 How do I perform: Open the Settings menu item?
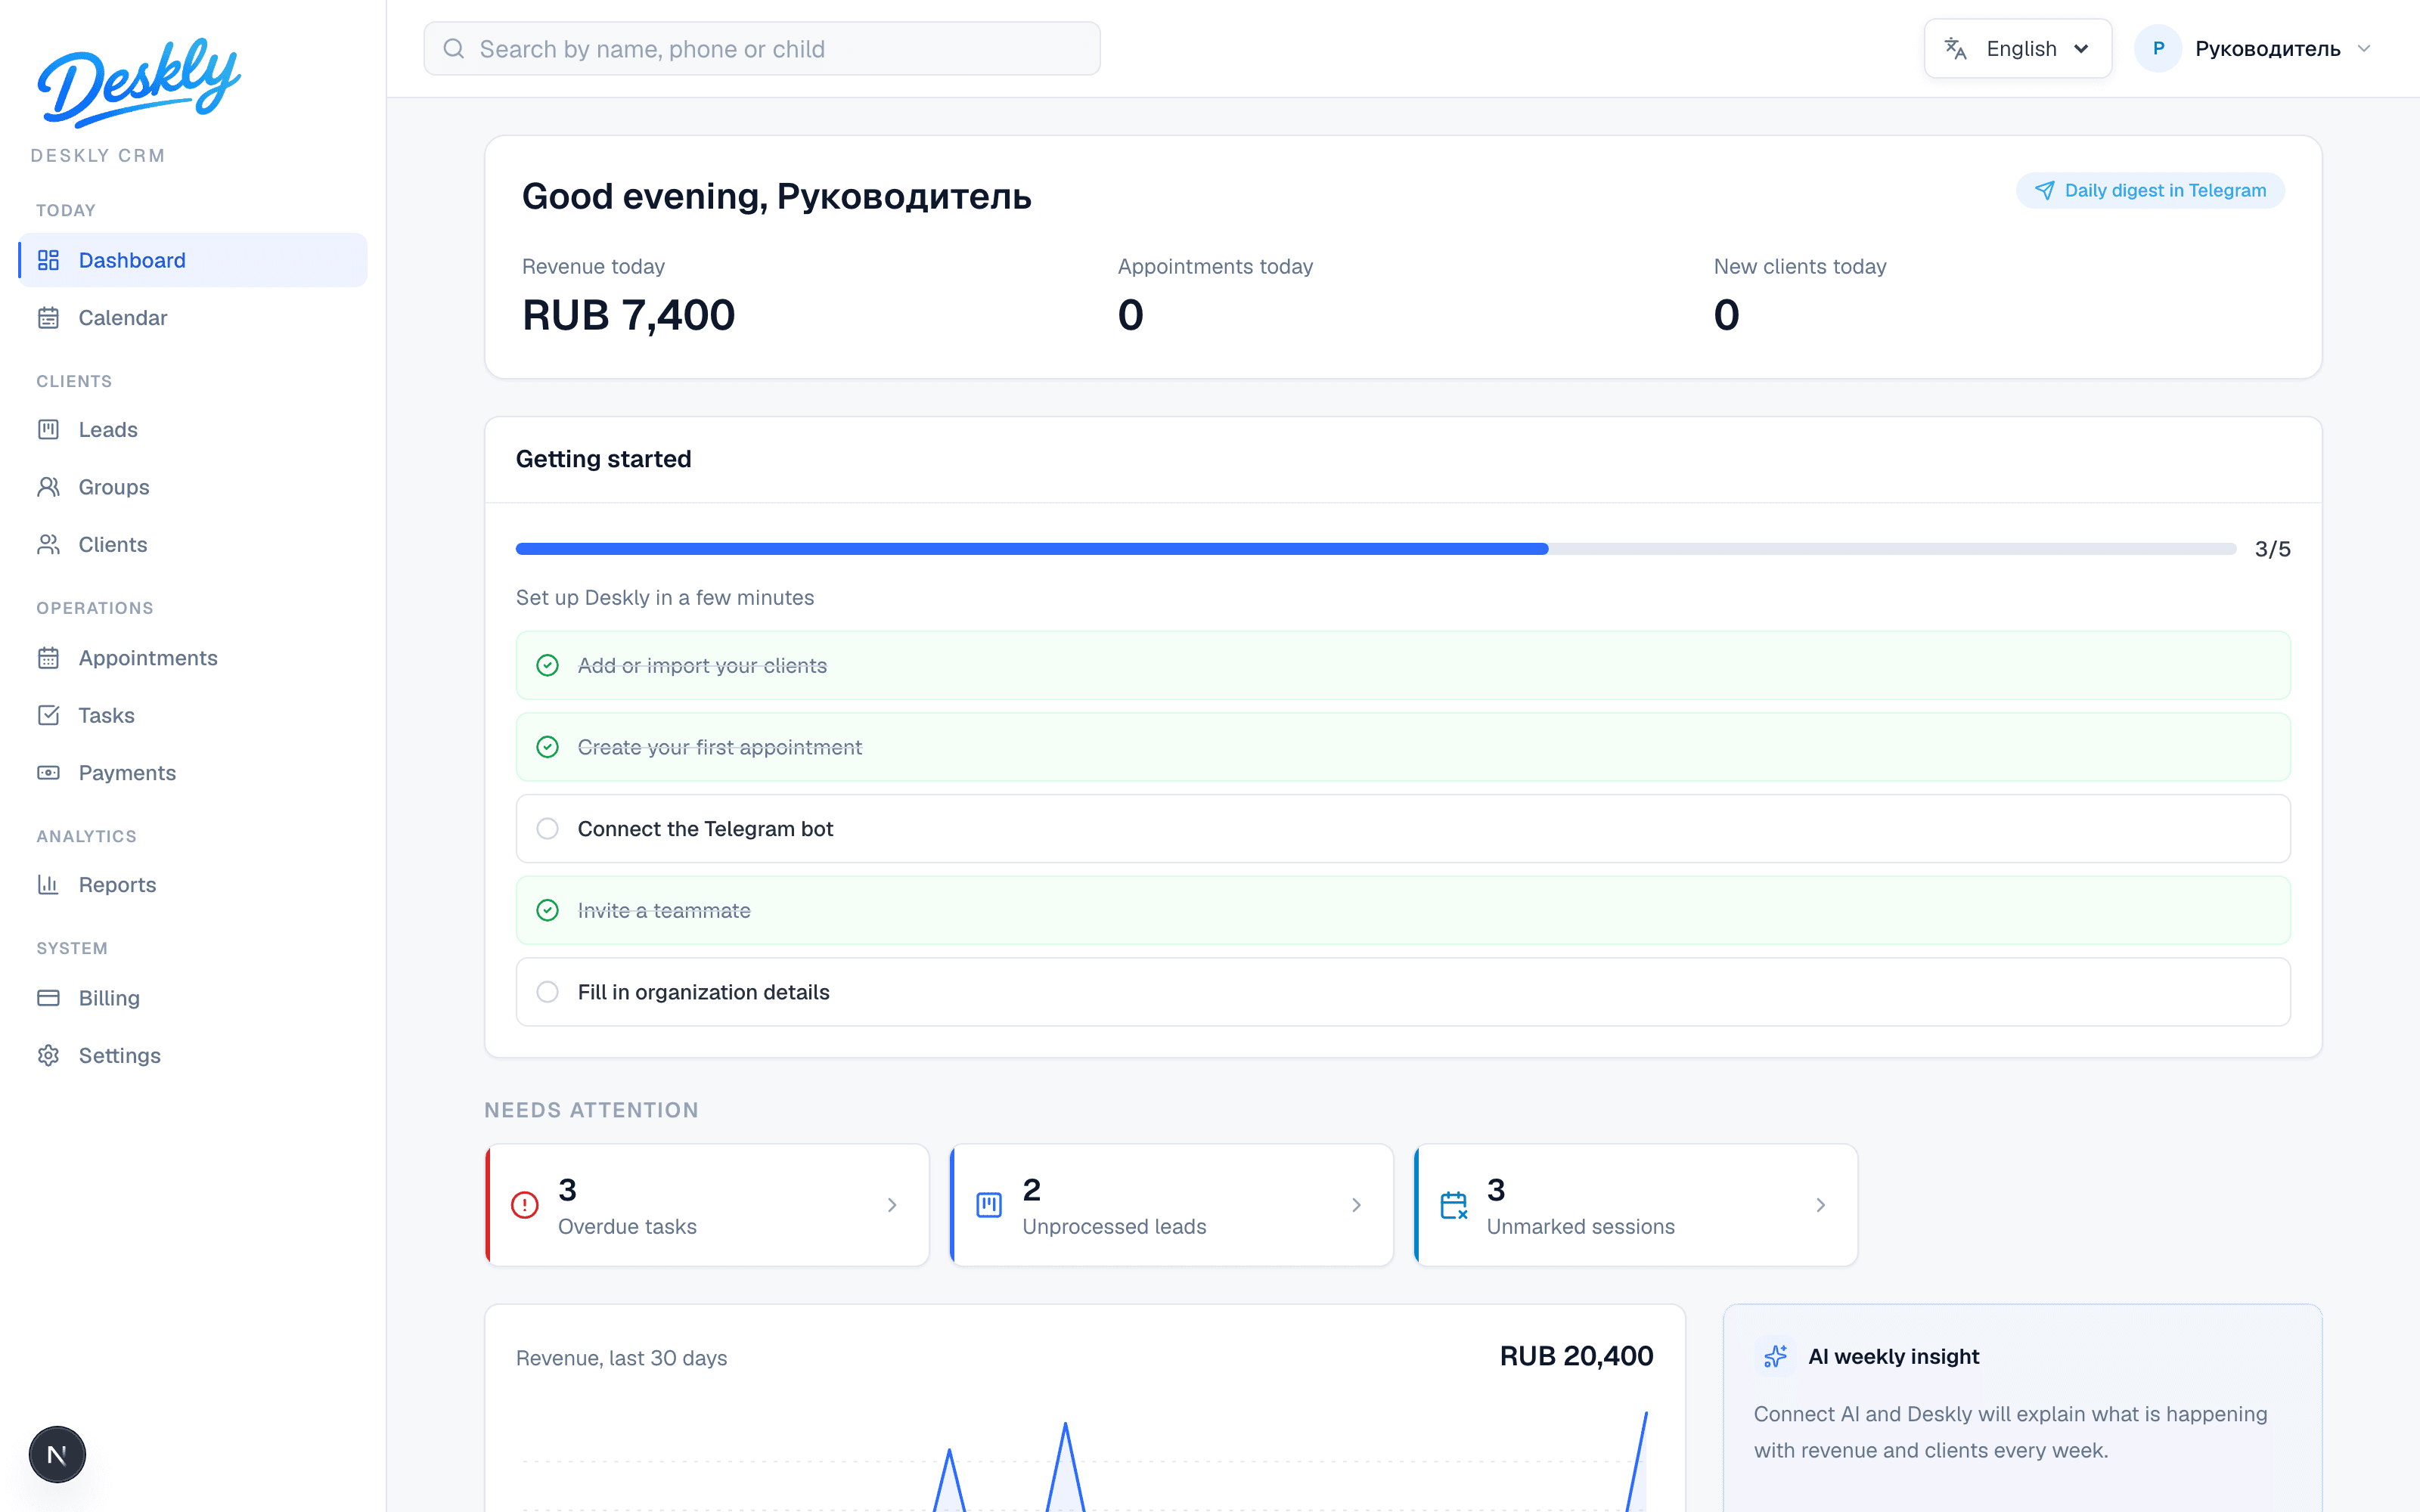pos(193,1055)
